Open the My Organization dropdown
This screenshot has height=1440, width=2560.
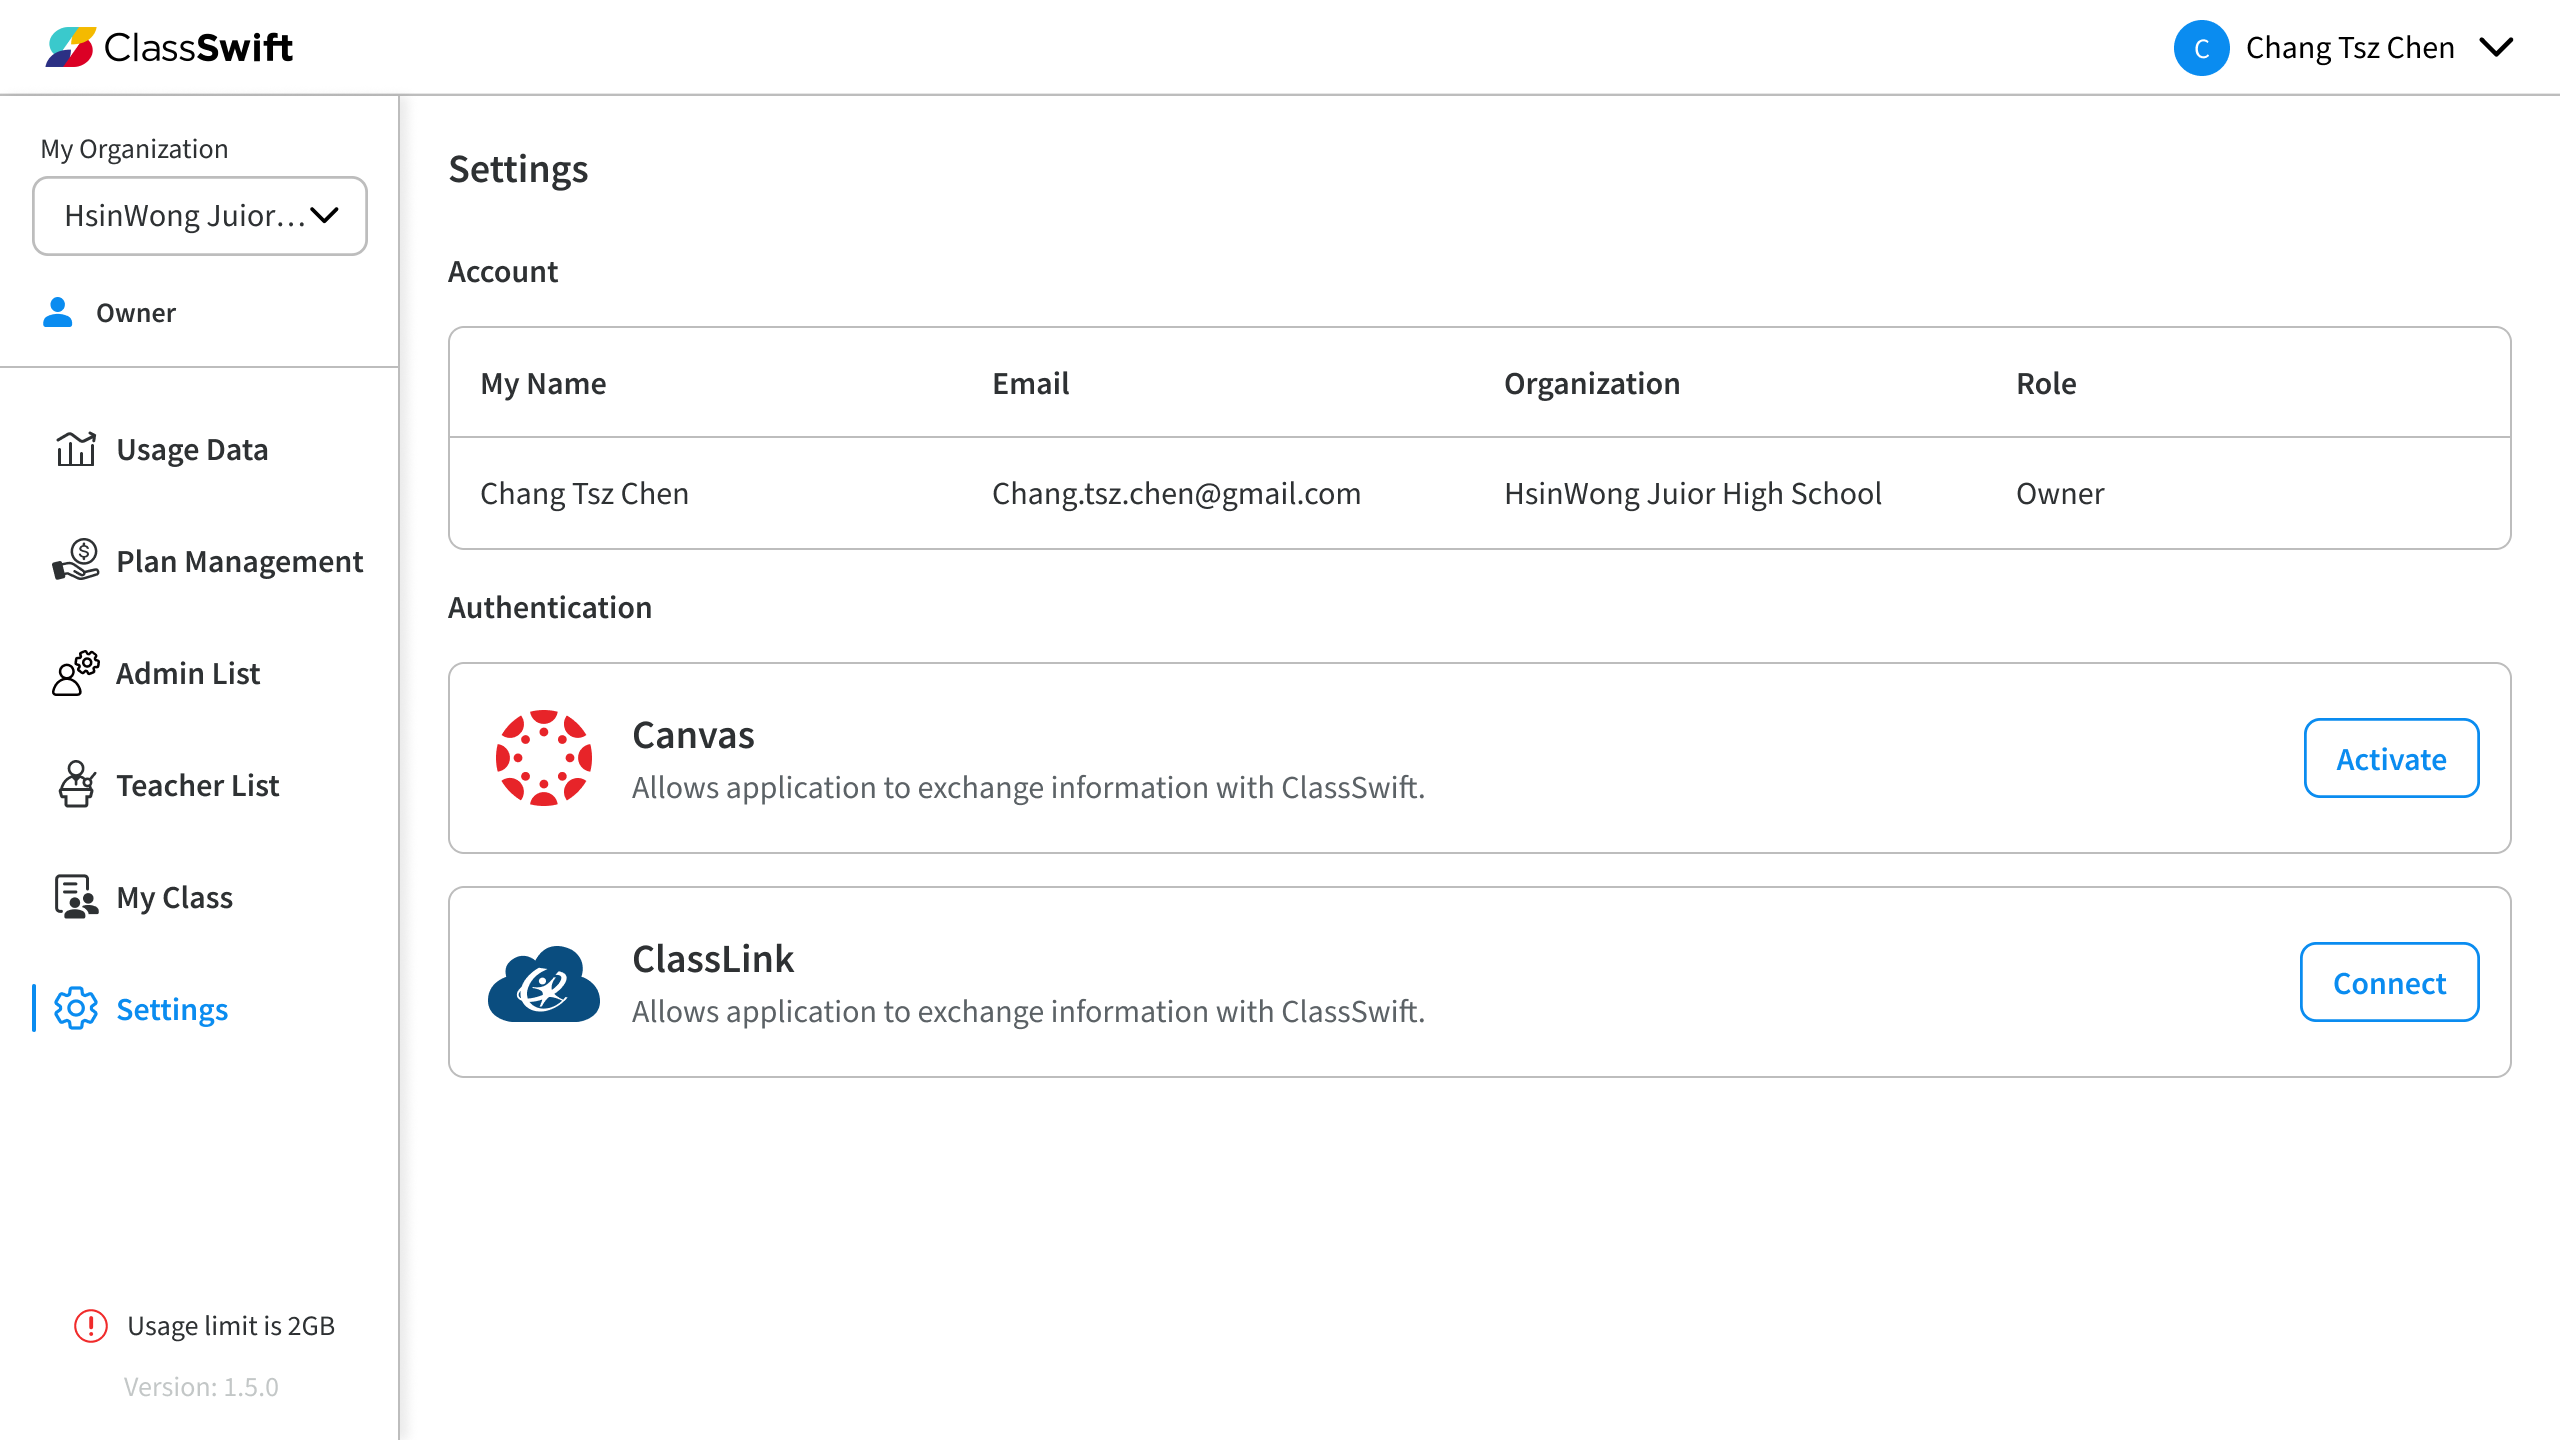pos(200,216)
